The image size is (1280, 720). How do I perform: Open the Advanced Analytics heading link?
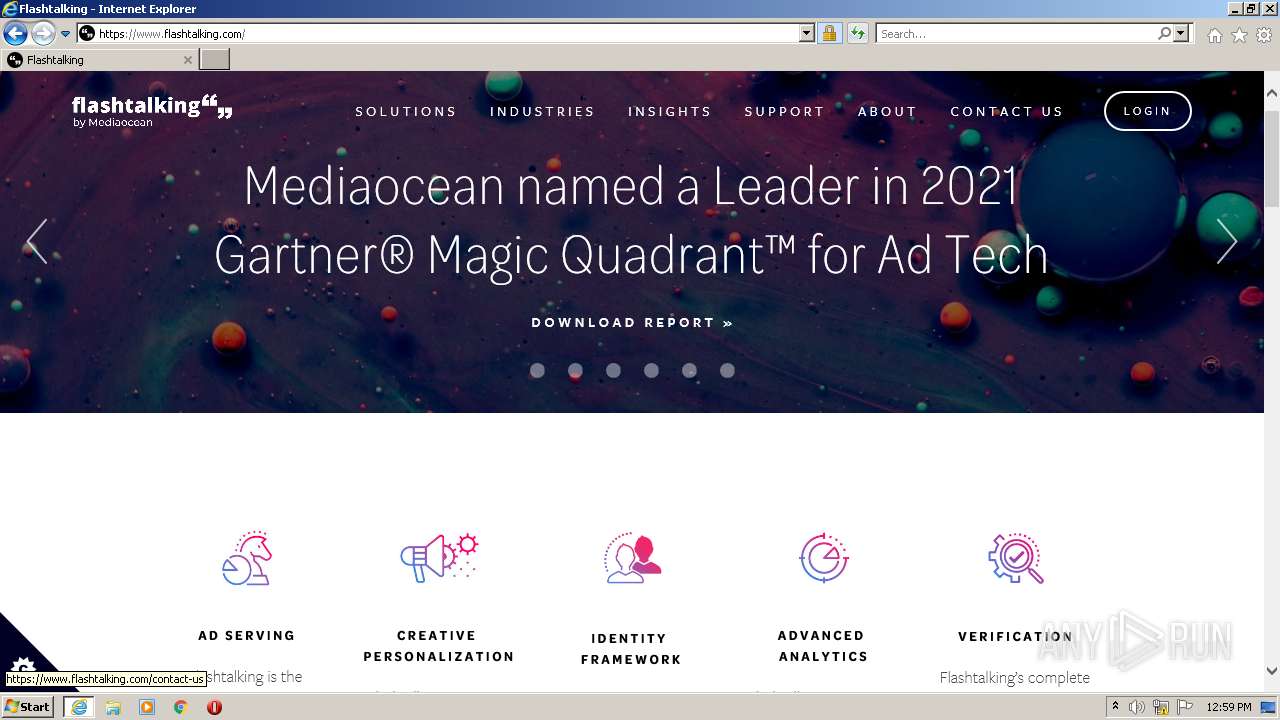pos(823,646)
